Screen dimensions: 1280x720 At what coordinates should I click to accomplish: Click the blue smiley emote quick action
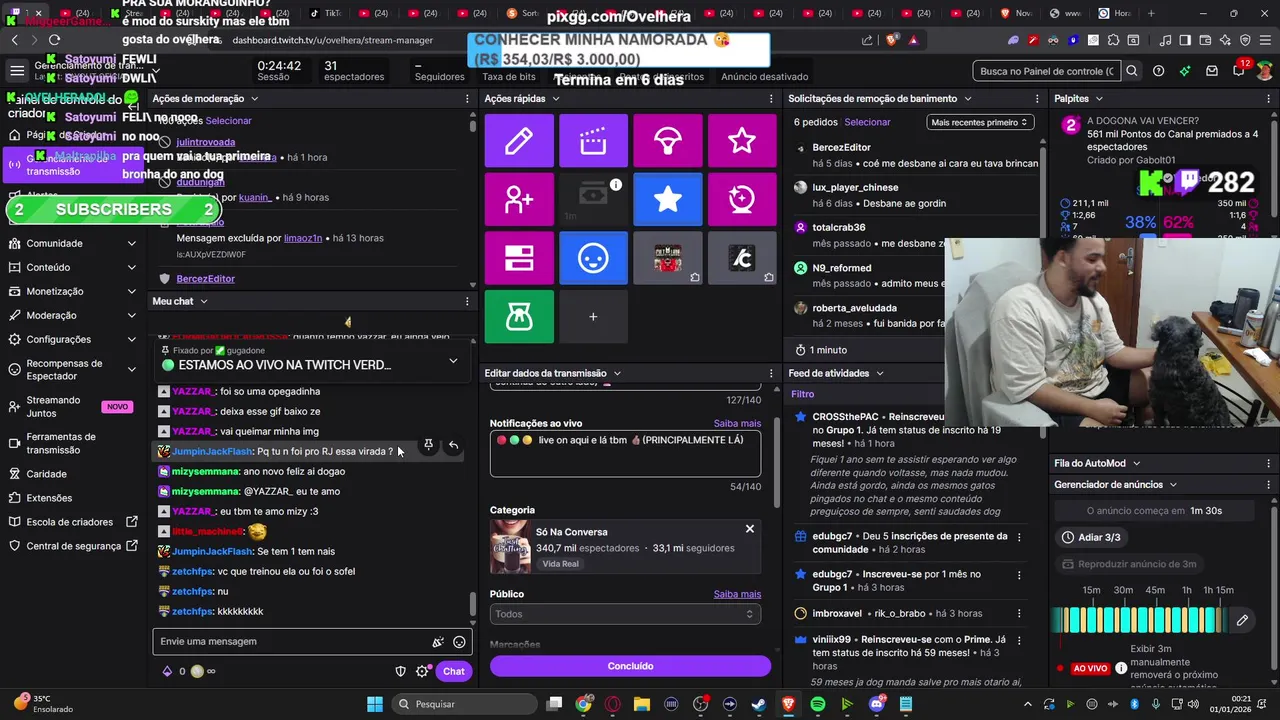coord(593,259)
